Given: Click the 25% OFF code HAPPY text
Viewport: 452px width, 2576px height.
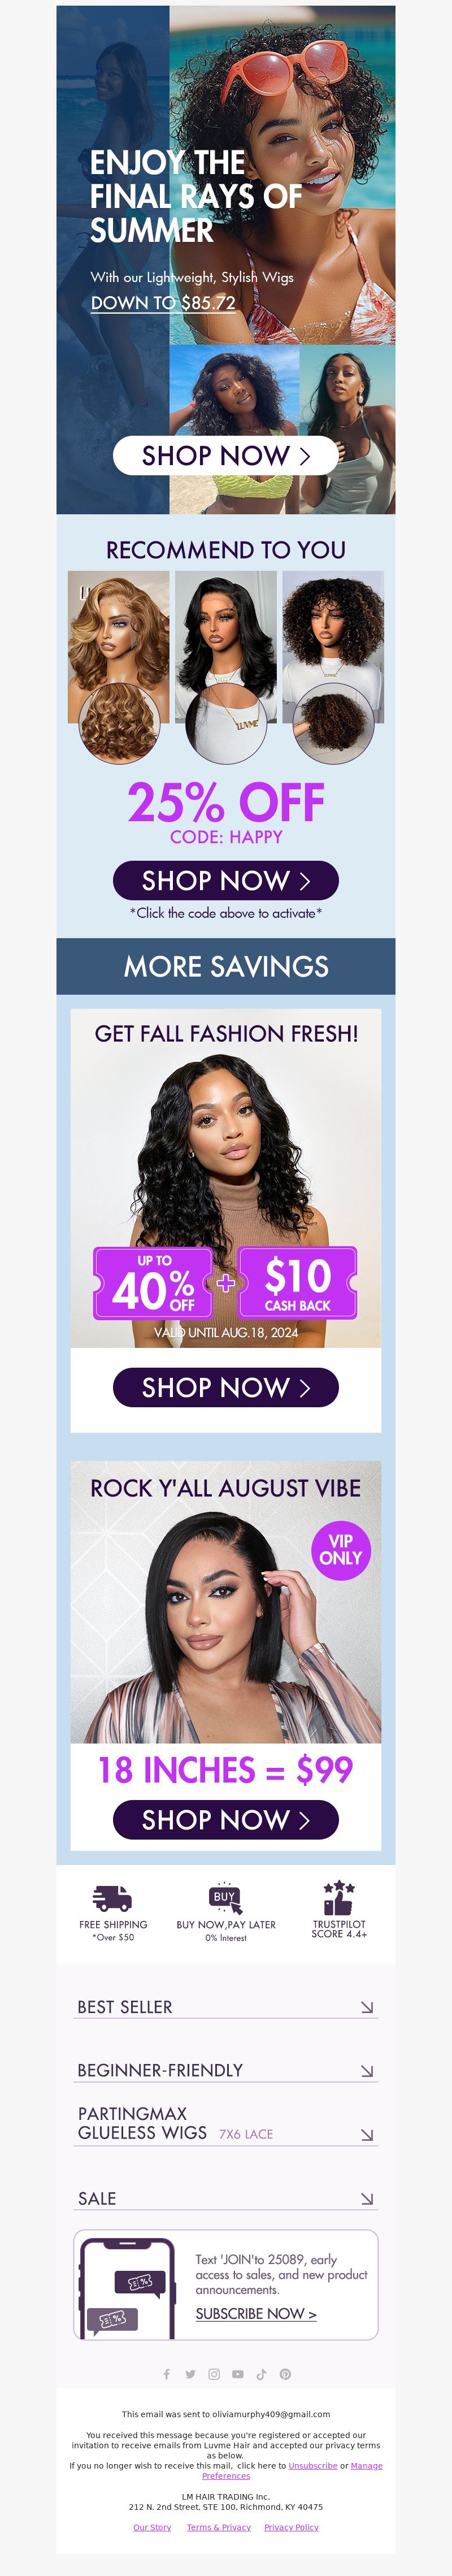Looking at the screenshot, I should click(x=226, y=813).
